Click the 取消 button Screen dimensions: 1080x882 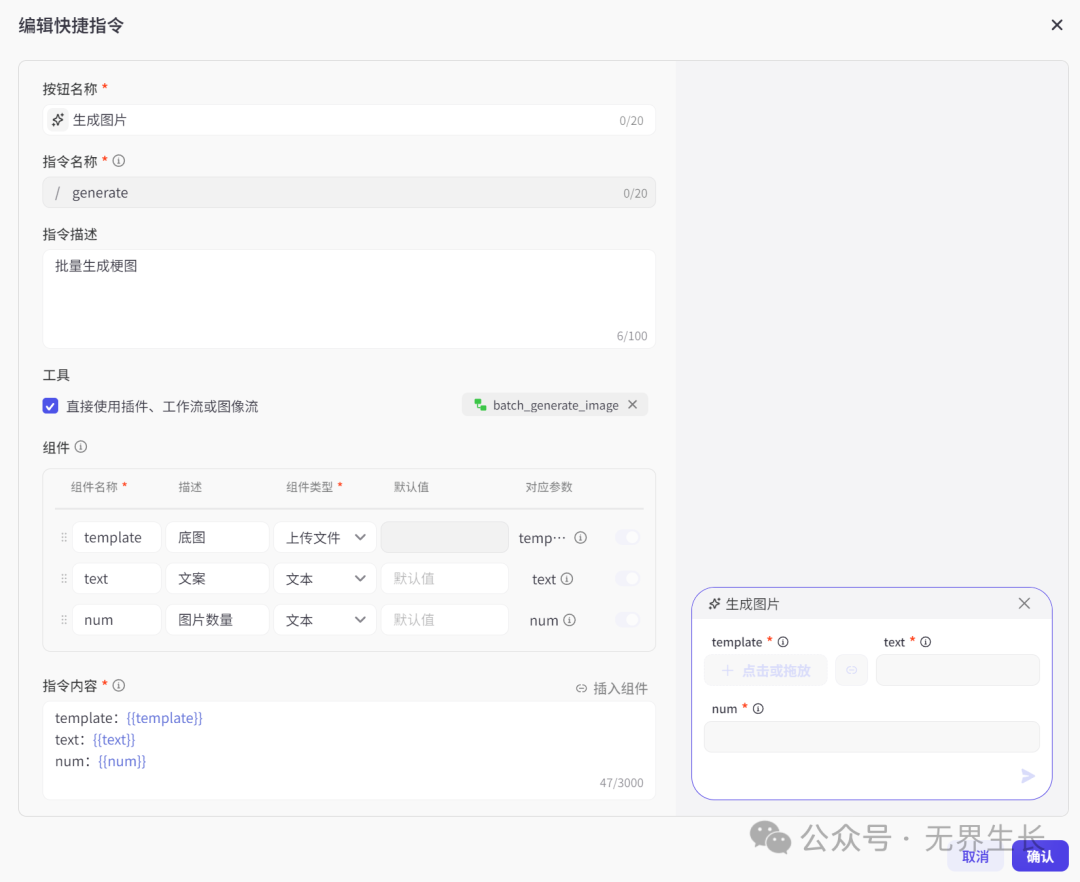(x=975, y=857)
